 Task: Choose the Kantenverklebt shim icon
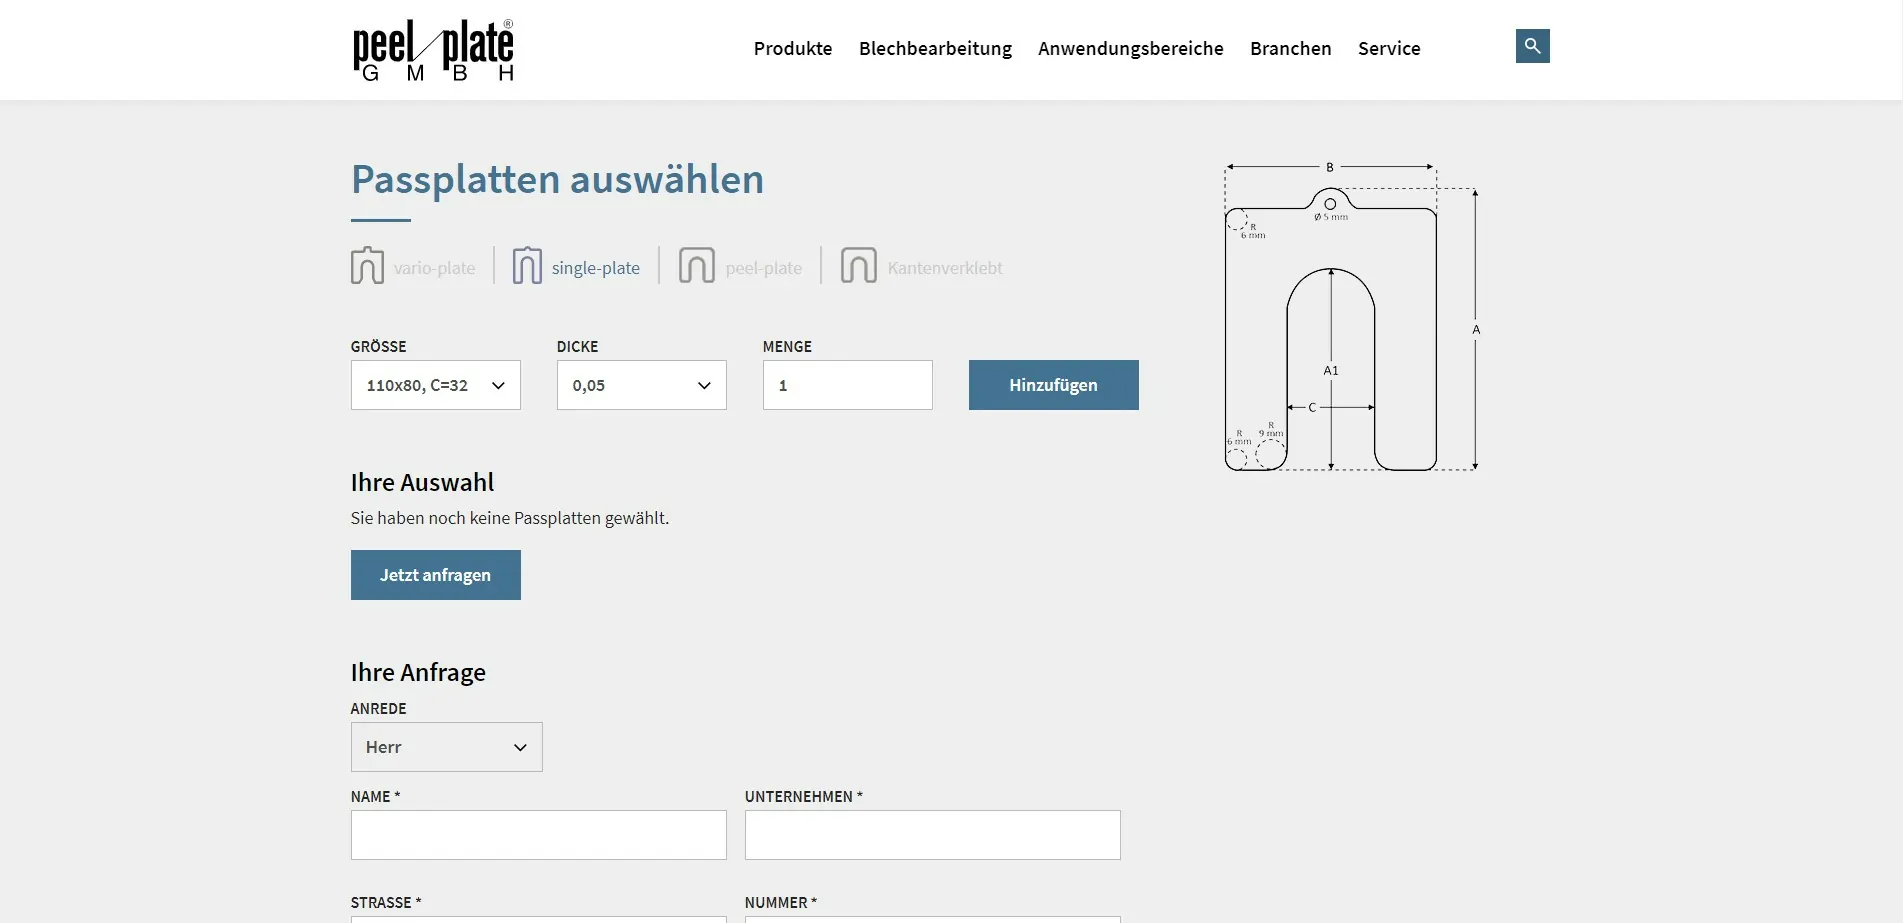[x=858, y=266]
